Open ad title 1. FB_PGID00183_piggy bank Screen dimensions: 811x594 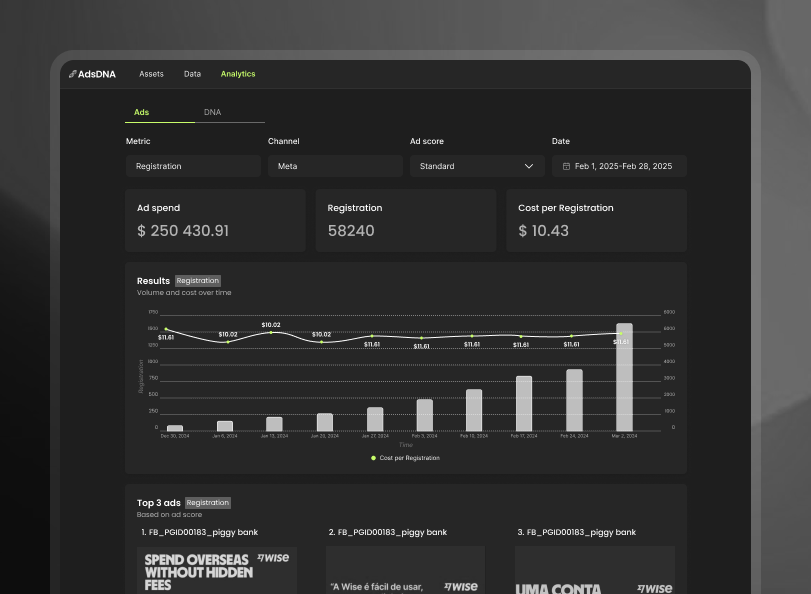200,532
